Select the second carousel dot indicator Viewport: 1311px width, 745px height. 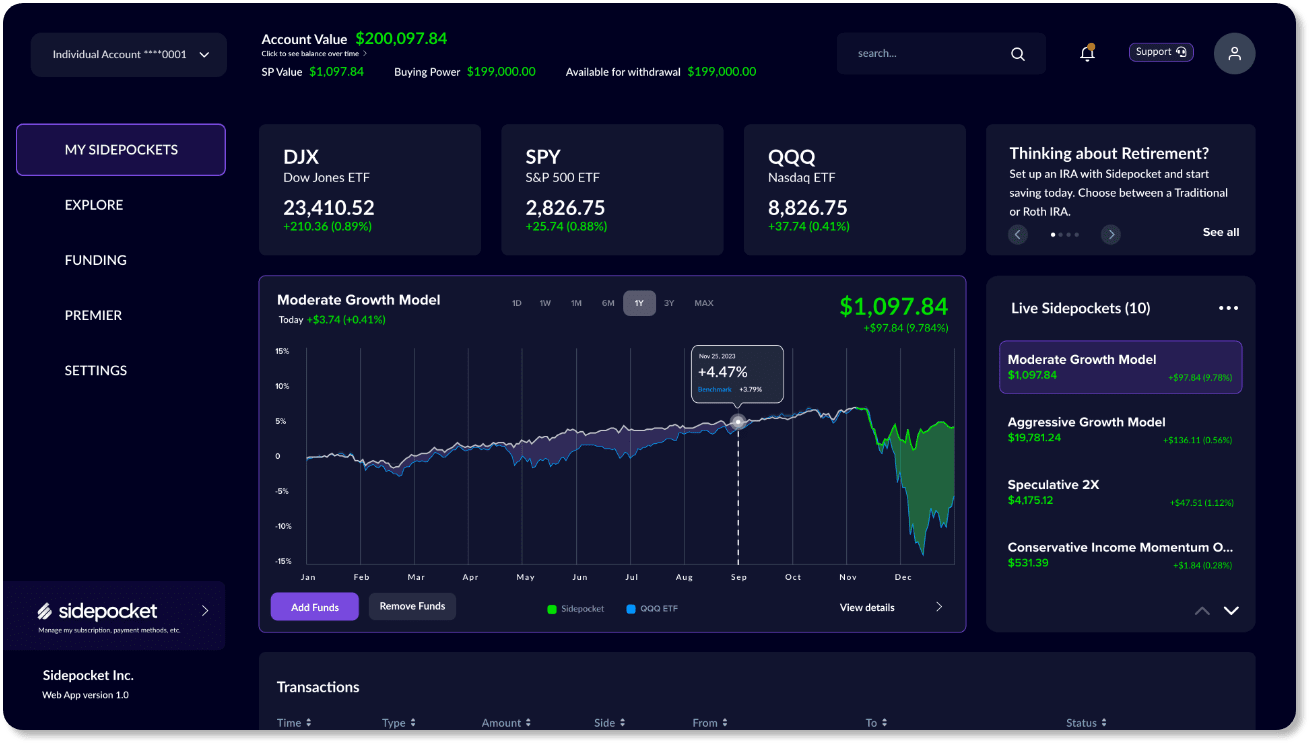[x=1062, y=234]
